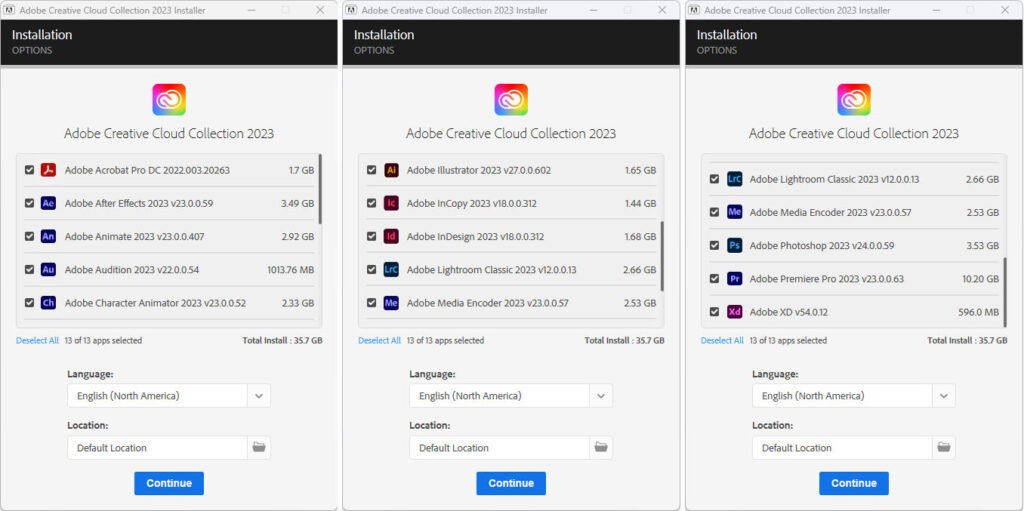Click Creative Cloud logo in right window
Image resolution: width=1024 pixels, height=511 pixels.
coord(854,99)
